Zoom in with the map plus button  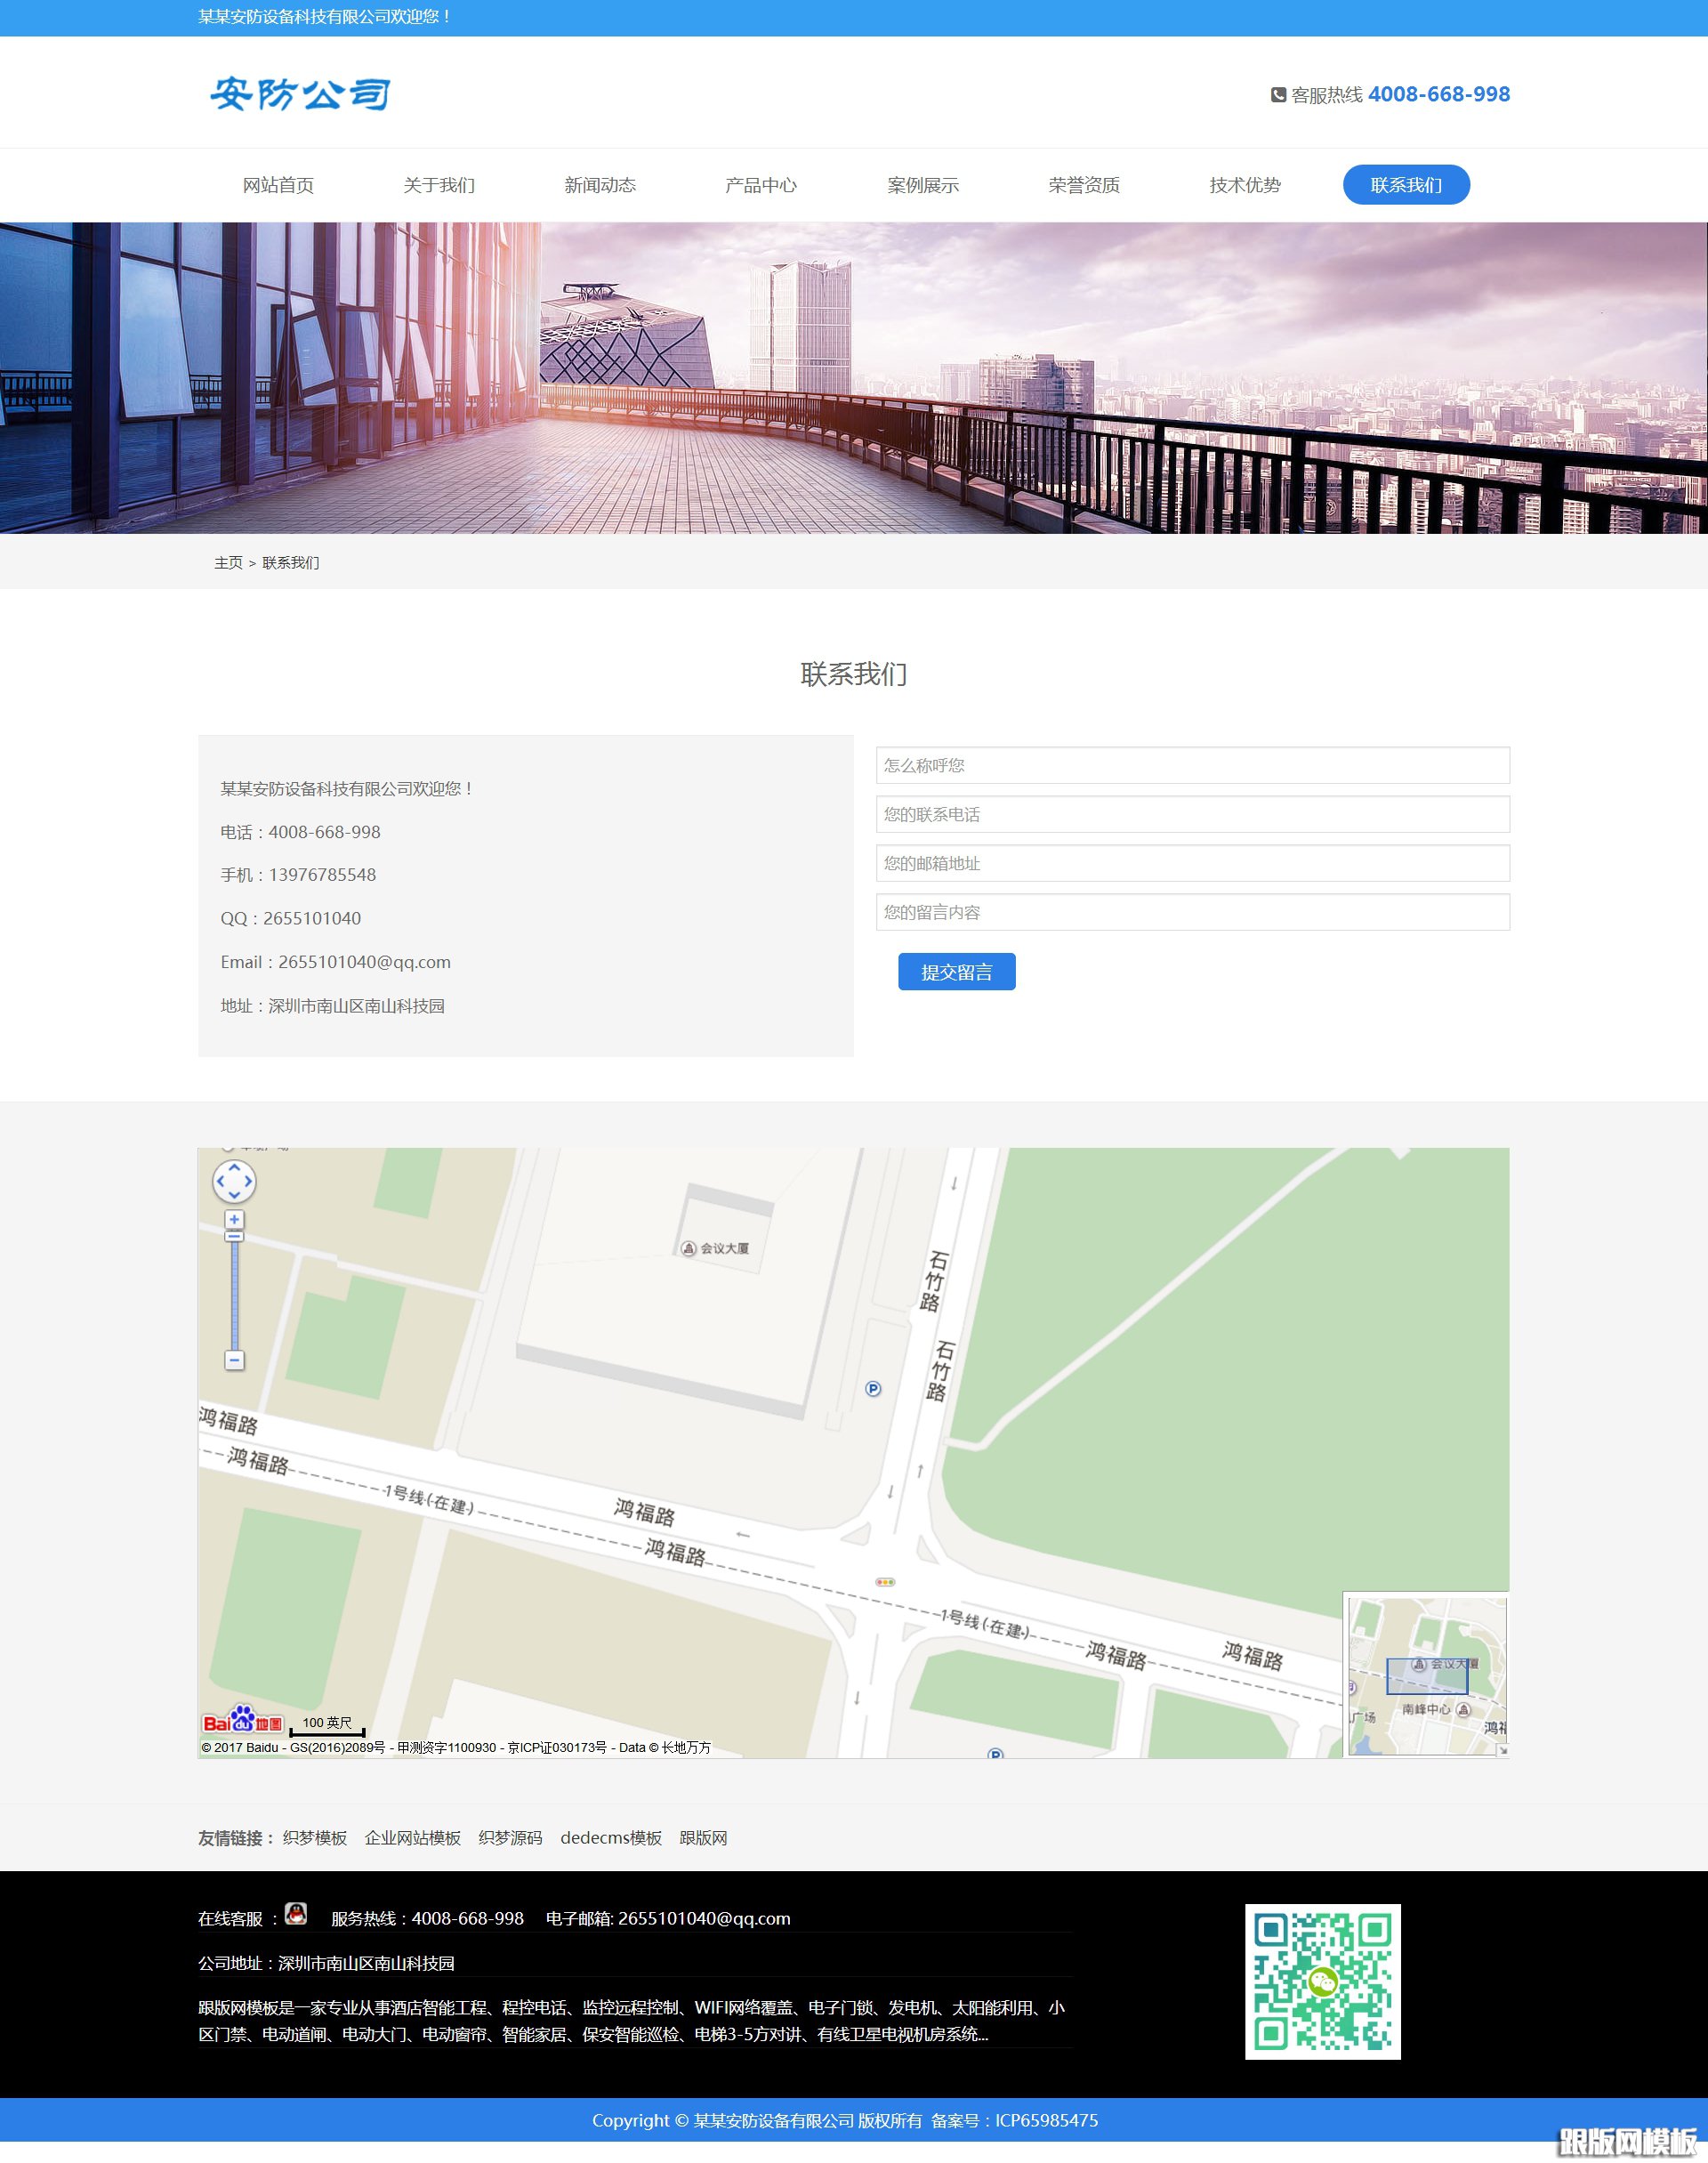[234, 1220]
